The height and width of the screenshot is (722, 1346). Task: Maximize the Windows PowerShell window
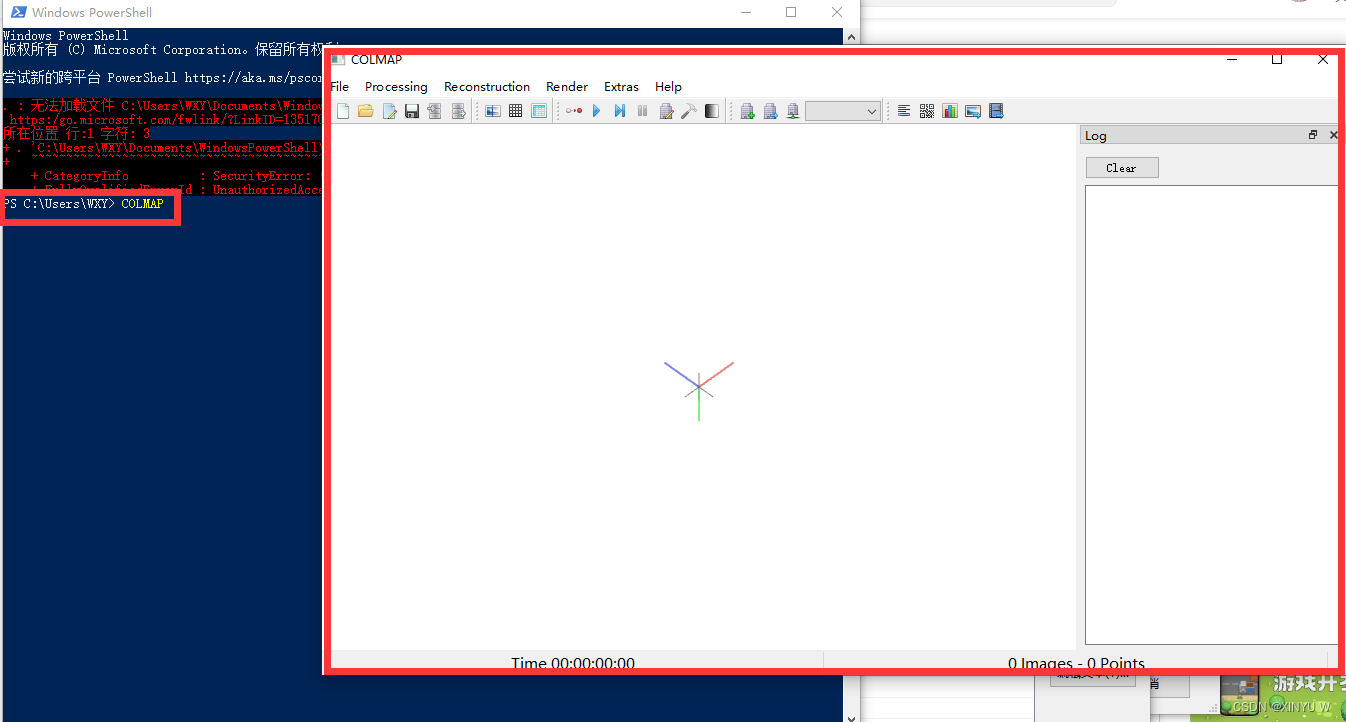click(791, 12)
